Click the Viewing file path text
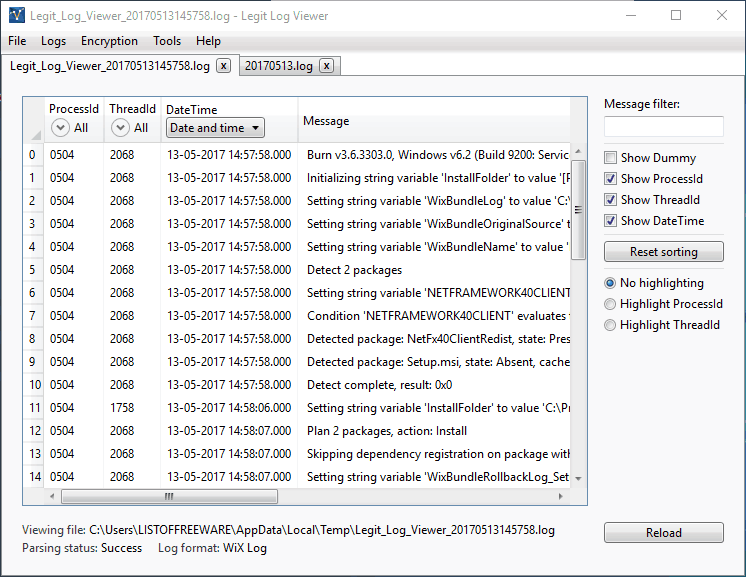This screenshot has width=746, height=577. pyautogui.click(x=322, y=530)
